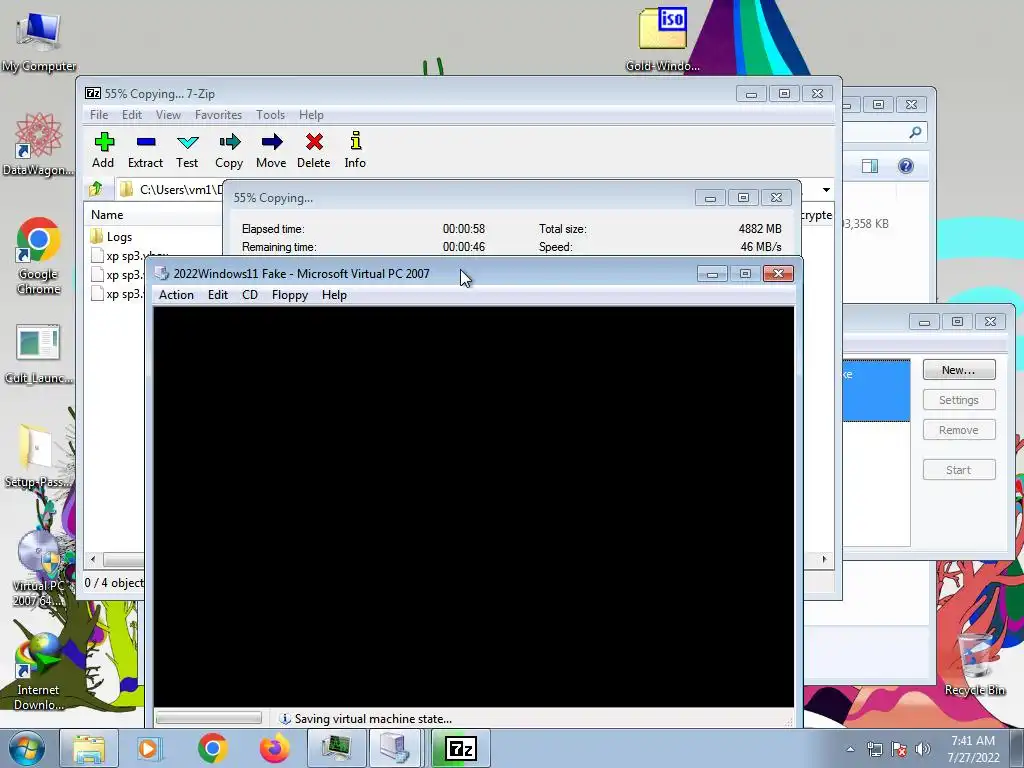The height and width of the screenshot is (768, 1024).
Task: Click Settings in Virtual PC Console
Action: [959, 400]
